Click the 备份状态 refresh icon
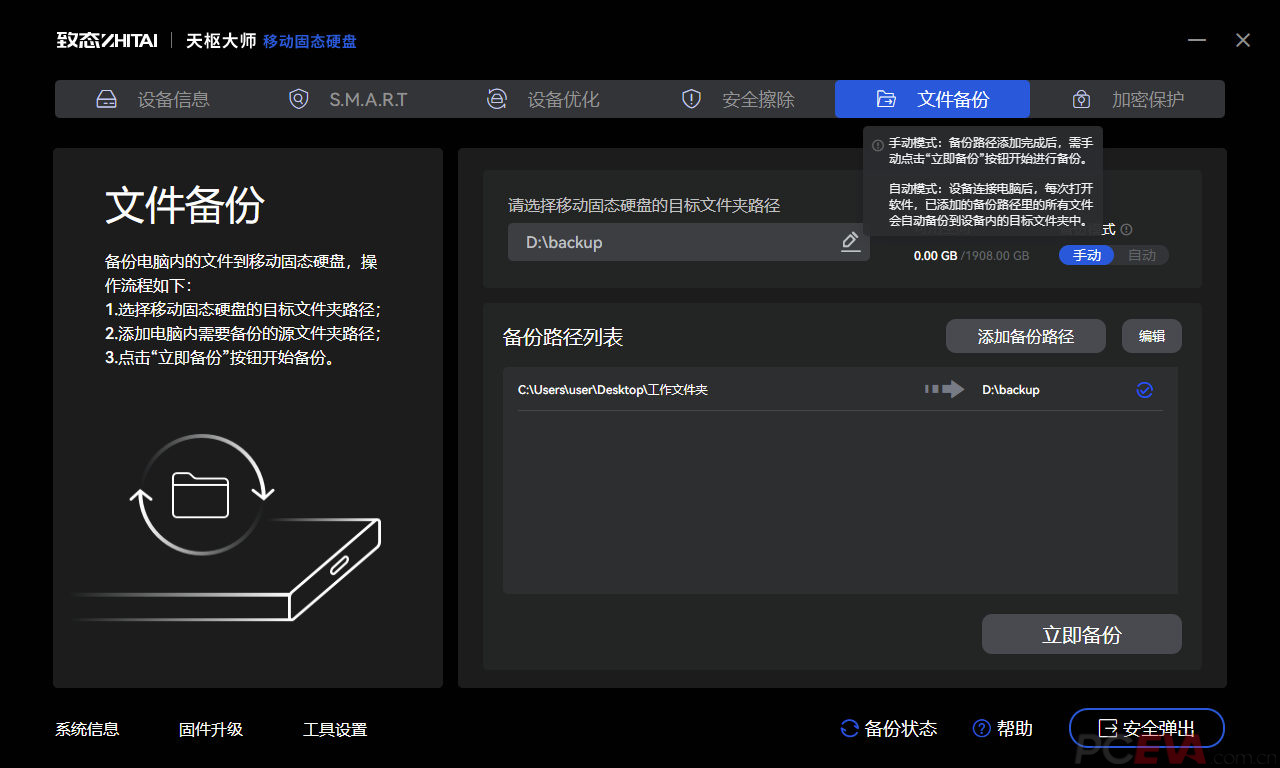The width and height of the screenshot is (1280, 768). click(x=849, y=728)
